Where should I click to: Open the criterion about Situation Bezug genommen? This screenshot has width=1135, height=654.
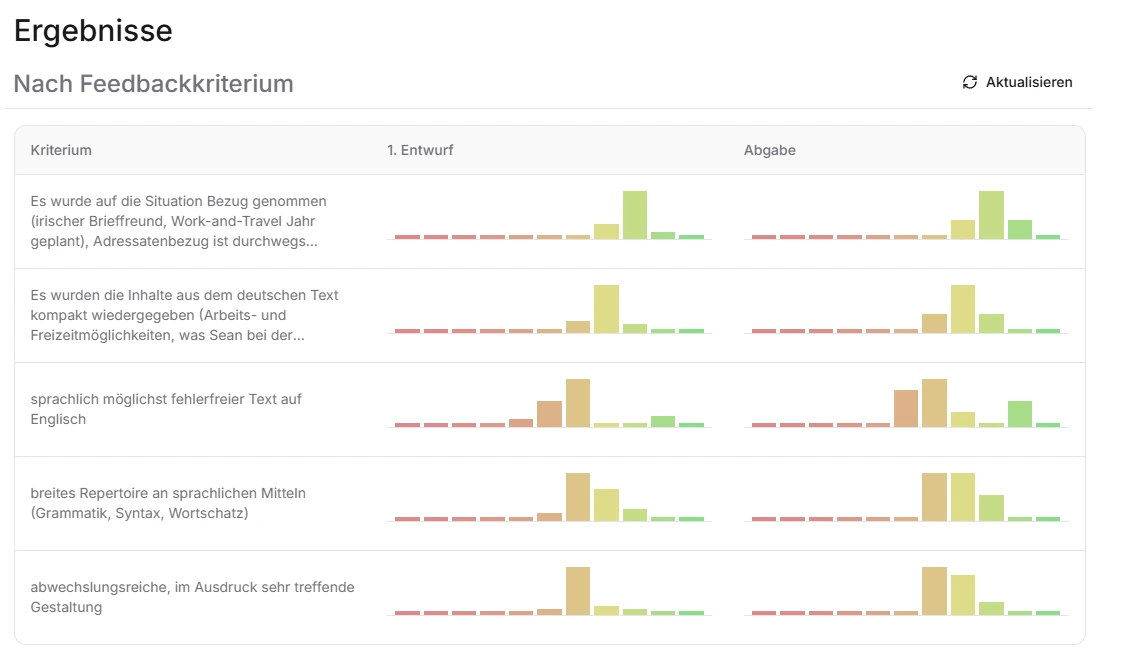click(x=179, y=221)
